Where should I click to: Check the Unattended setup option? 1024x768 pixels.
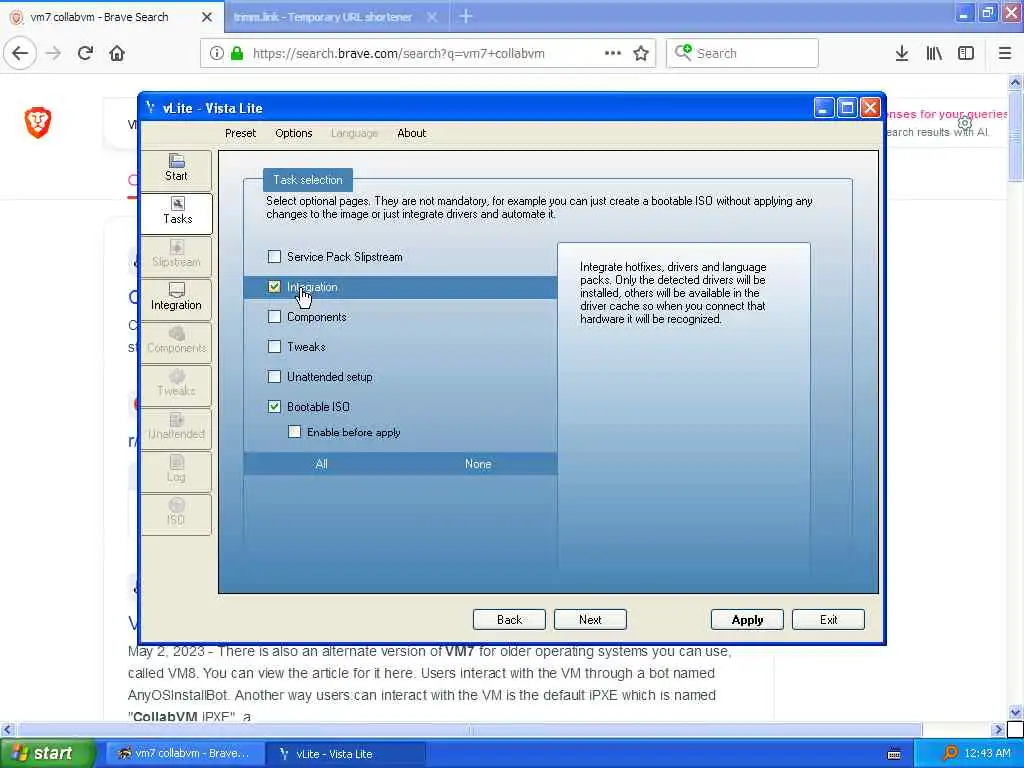point(274,377)
